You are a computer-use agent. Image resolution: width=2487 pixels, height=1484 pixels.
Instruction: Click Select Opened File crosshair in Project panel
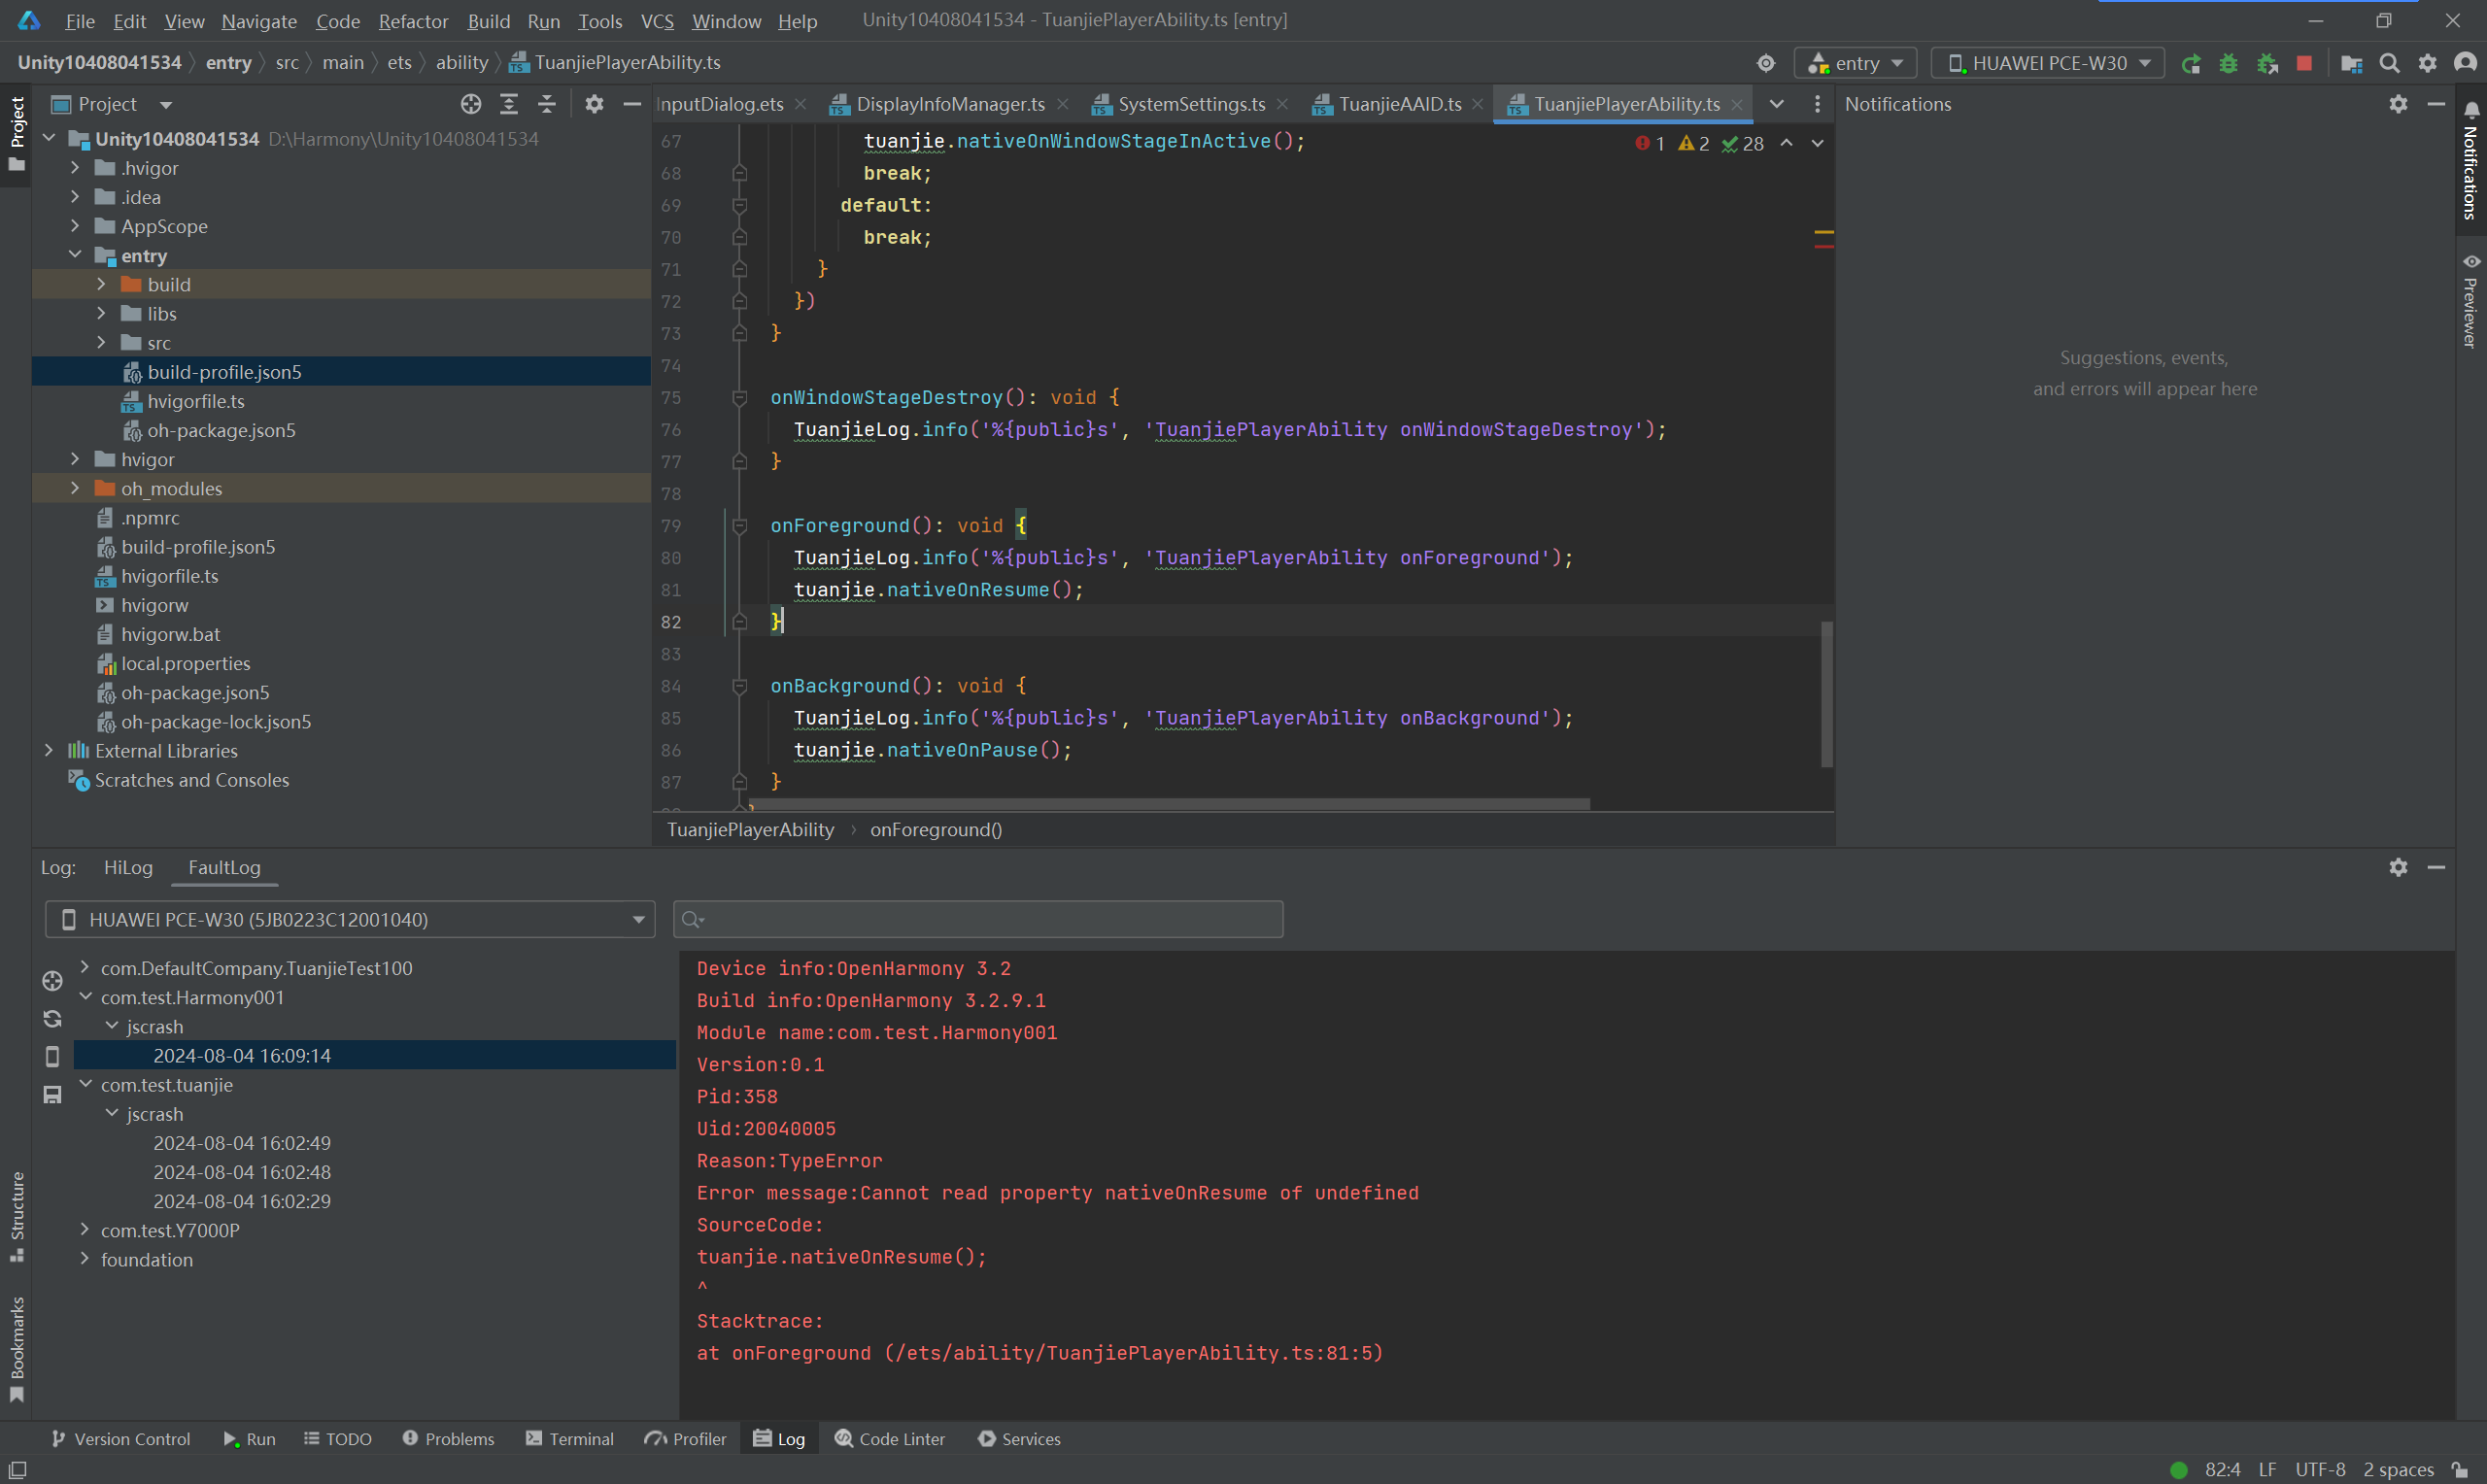tap(471, 104)
